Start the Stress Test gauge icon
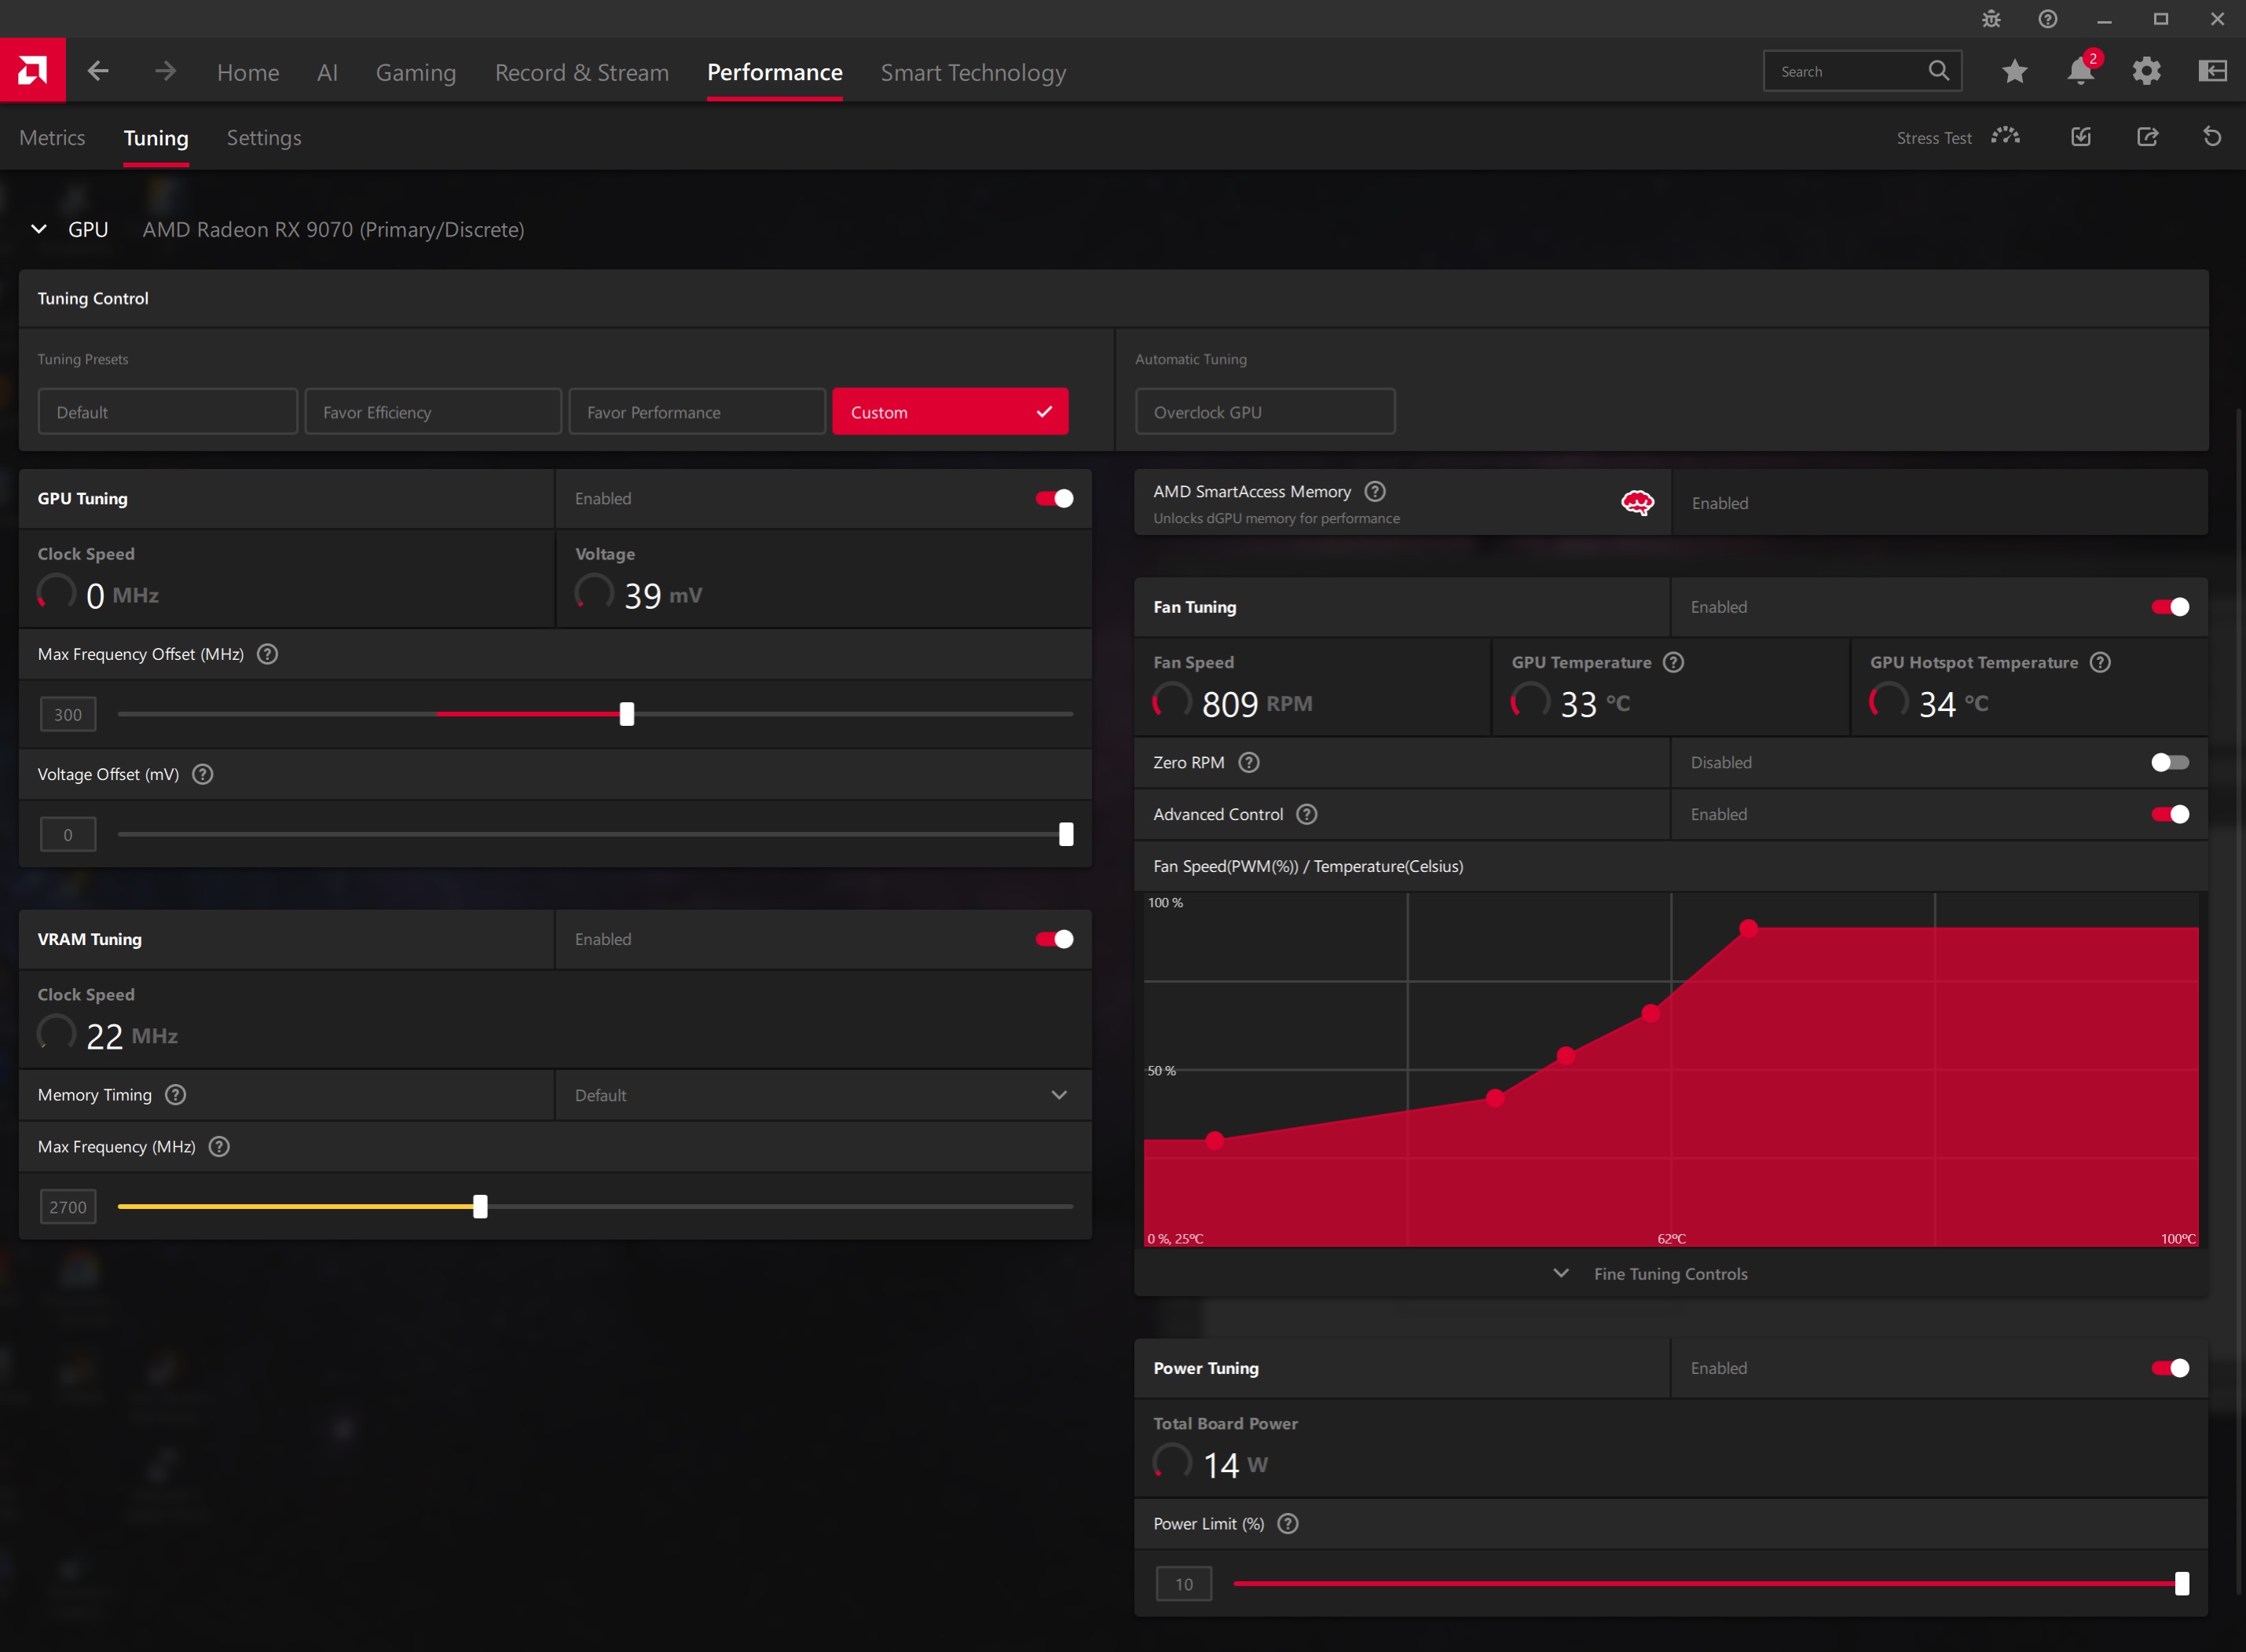This screenshot has width=2246, height=1652. pos(2005,136)
